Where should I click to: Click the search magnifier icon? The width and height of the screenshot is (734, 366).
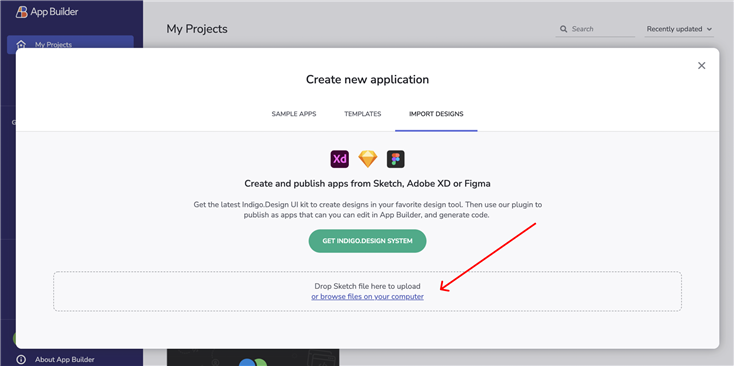(564, 29)
